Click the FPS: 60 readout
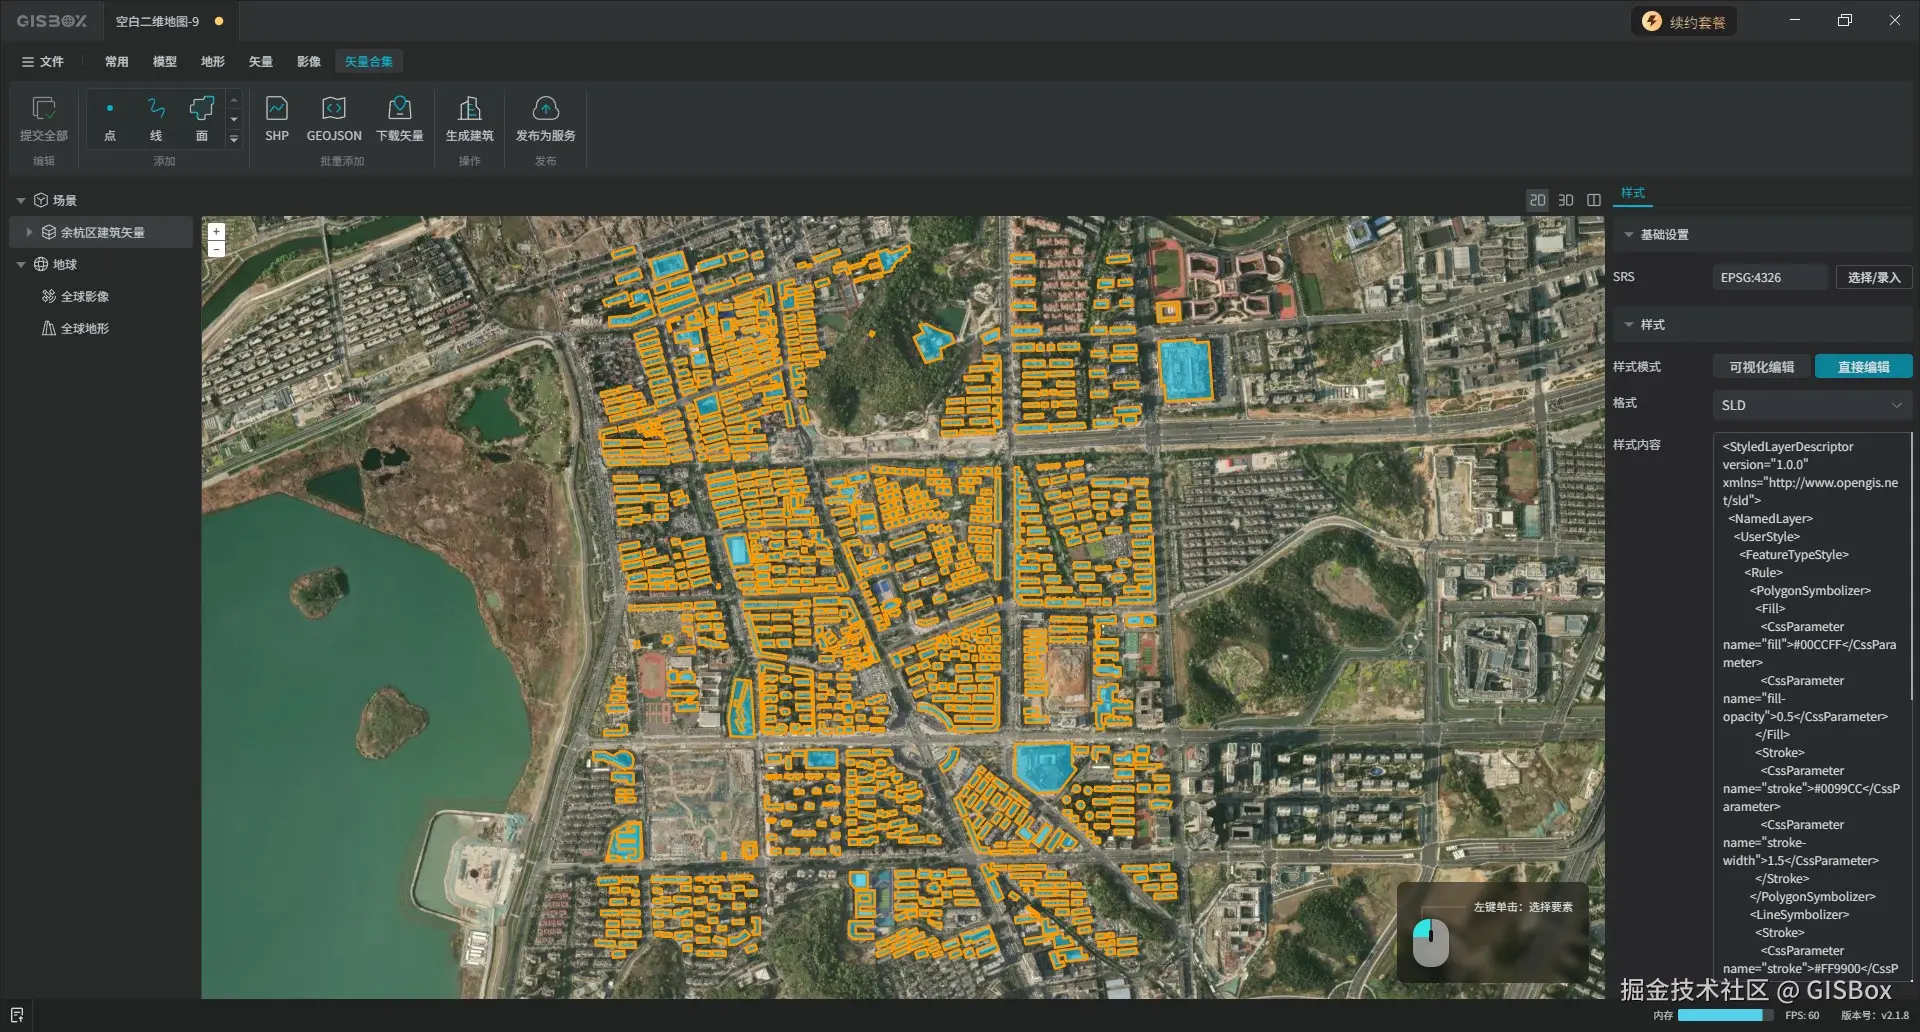1920x1032 pixels. point(1802,1015)
